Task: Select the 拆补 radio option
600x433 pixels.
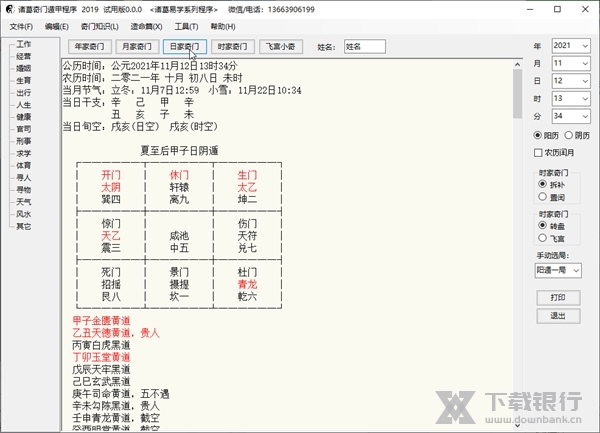Action: coord(551,184)
